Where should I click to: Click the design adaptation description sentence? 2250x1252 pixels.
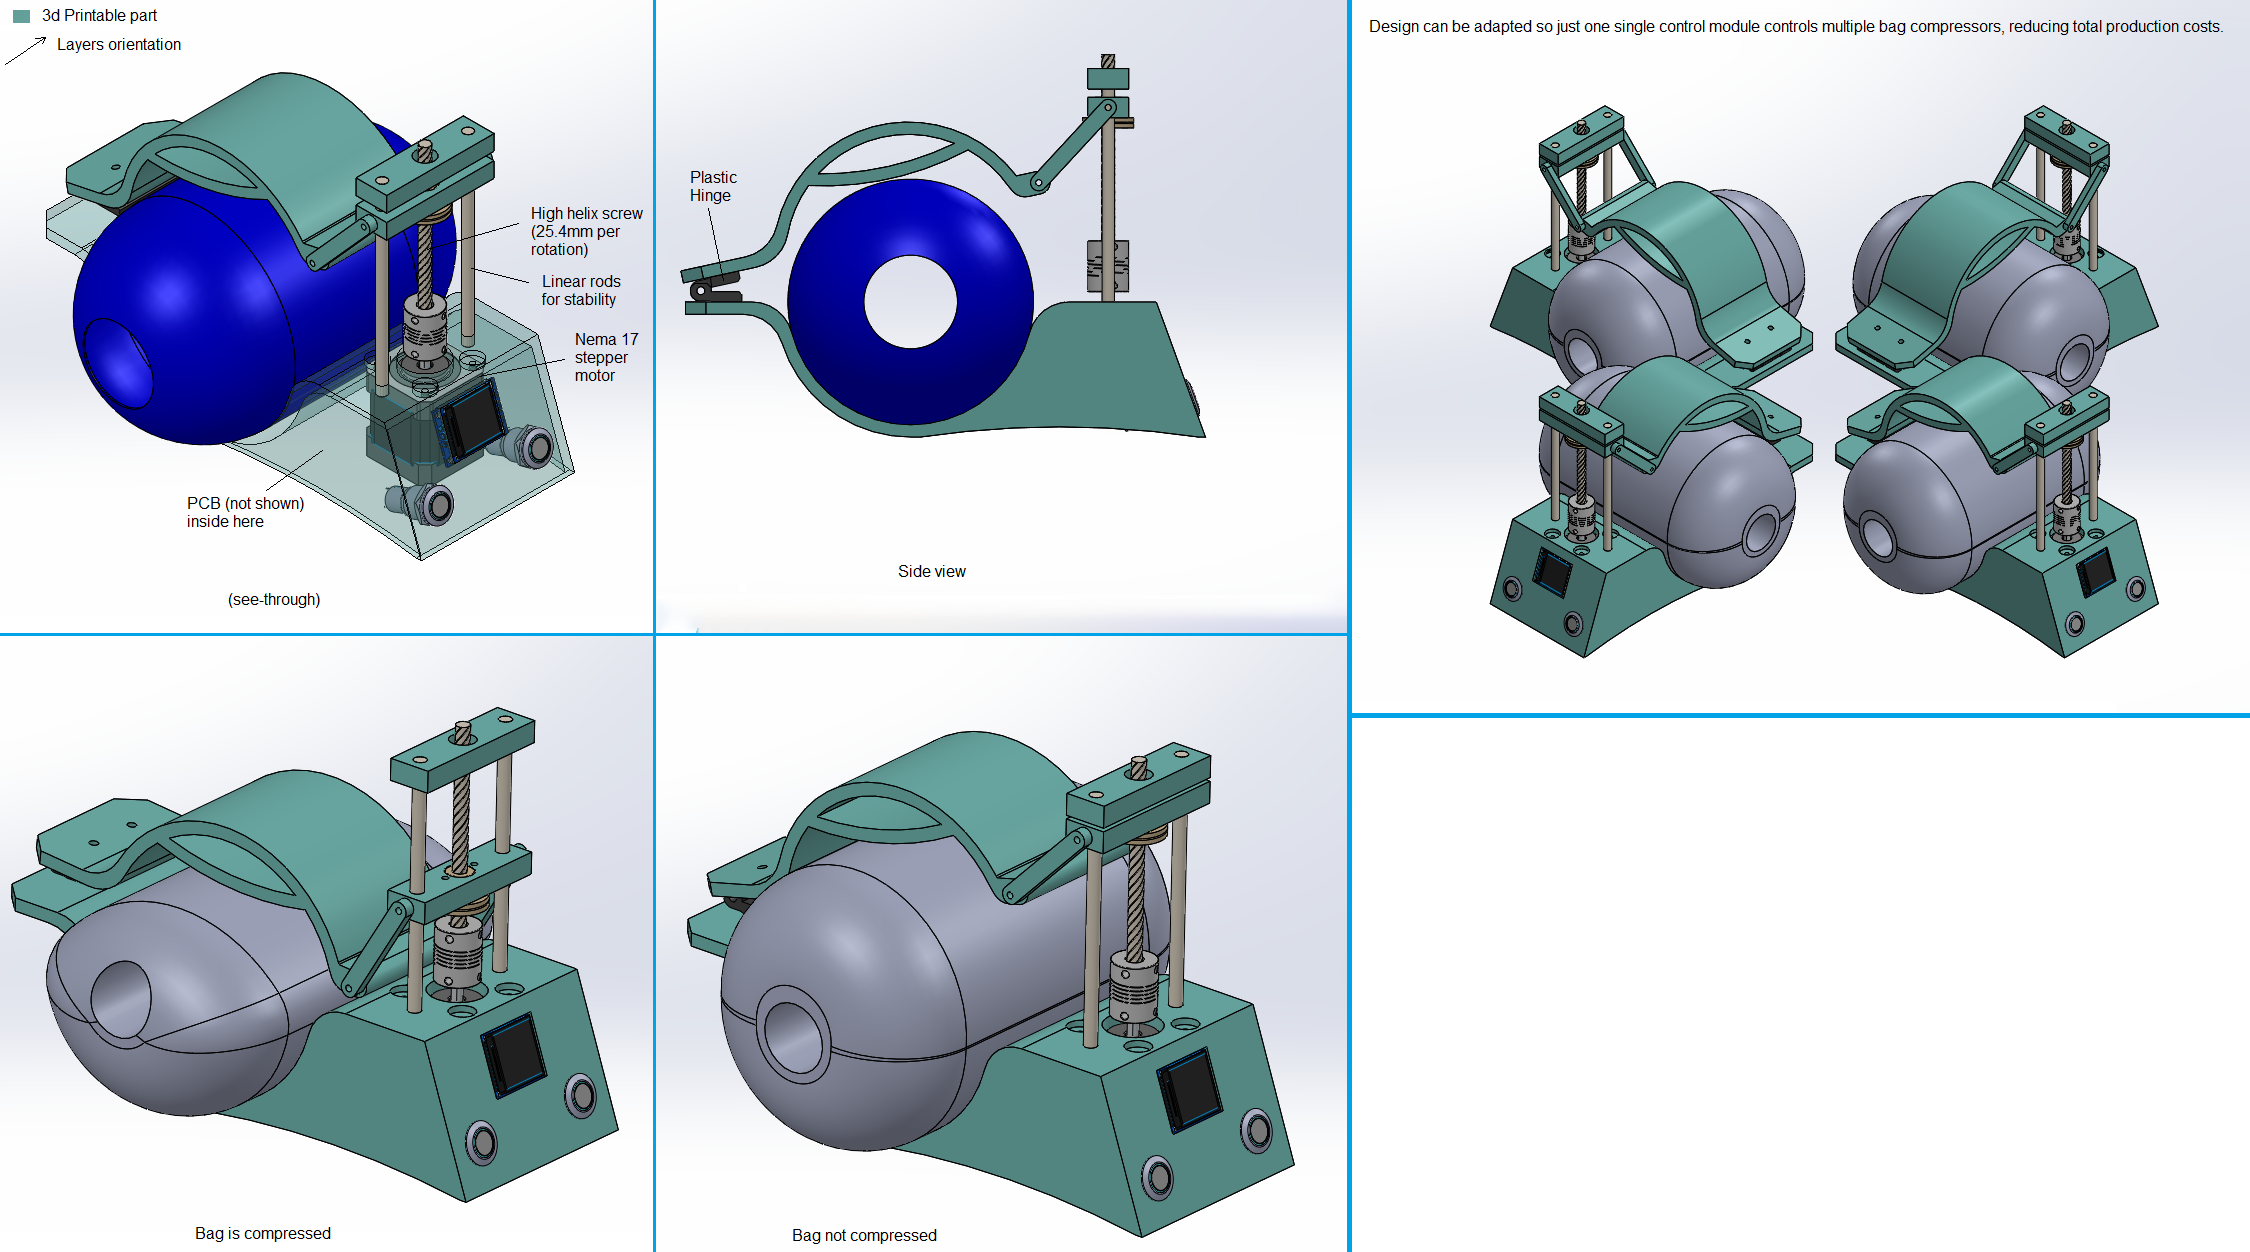[x=1796, y=27]
